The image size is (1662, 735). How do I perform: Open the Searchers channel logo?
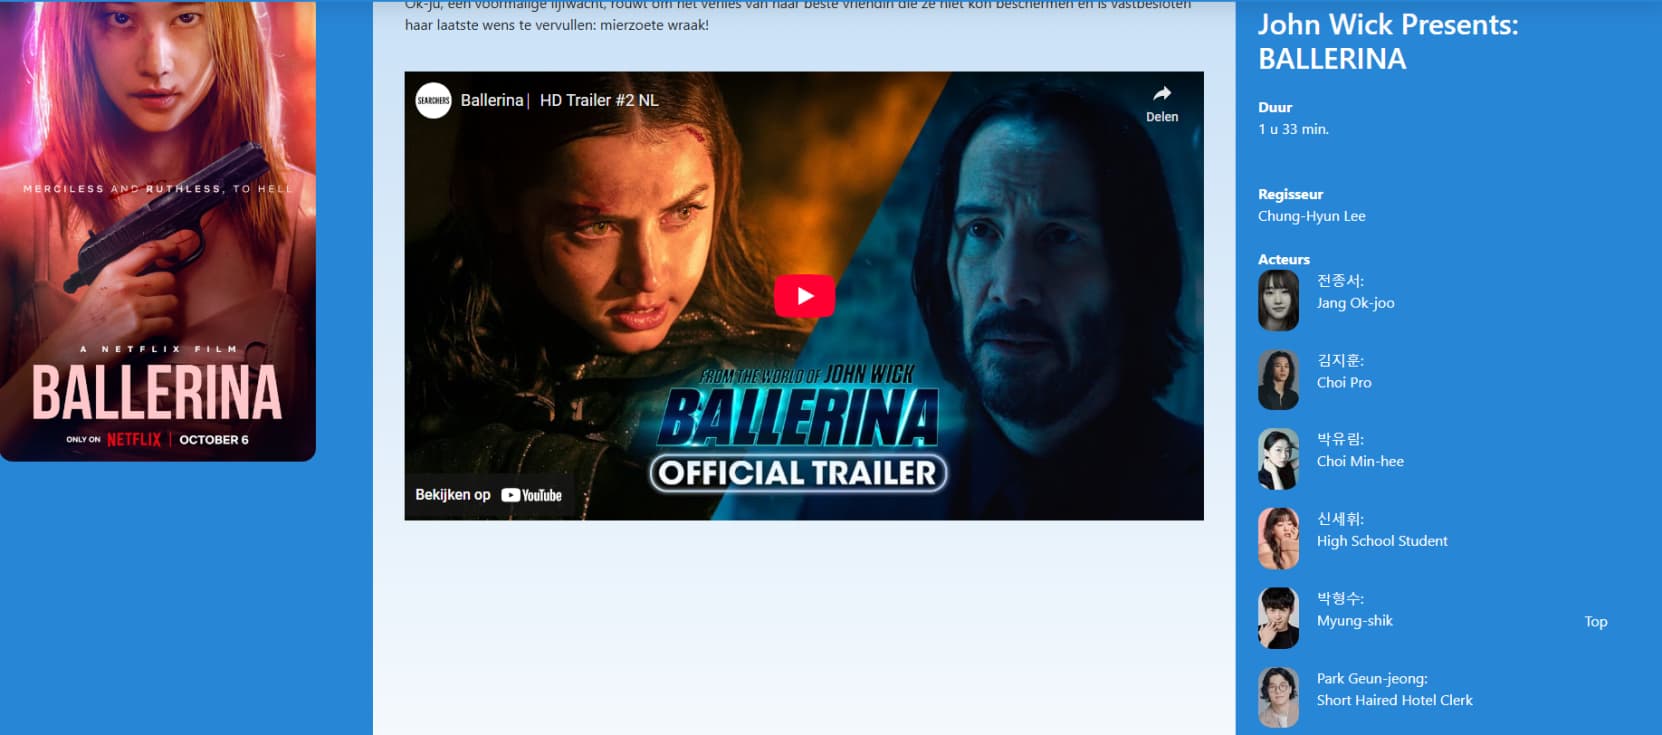[x=433, y=100]
